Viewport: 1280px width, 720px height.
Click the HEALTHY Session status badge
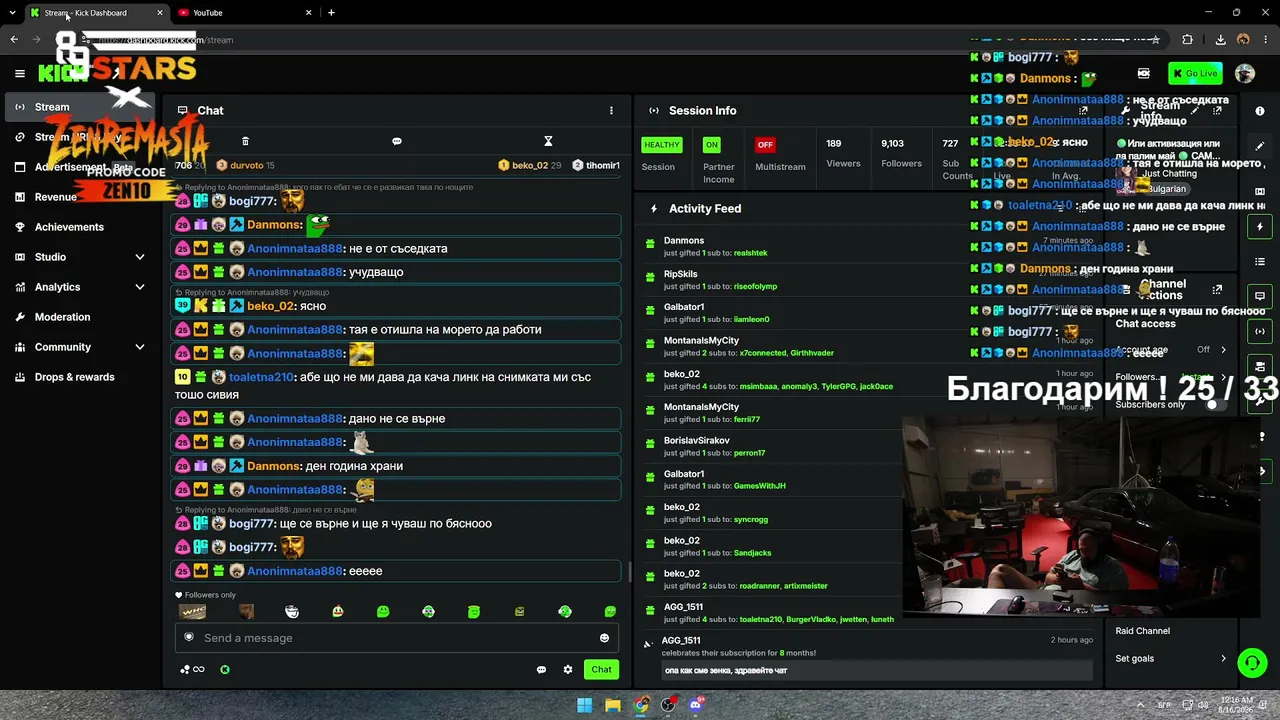661,145
